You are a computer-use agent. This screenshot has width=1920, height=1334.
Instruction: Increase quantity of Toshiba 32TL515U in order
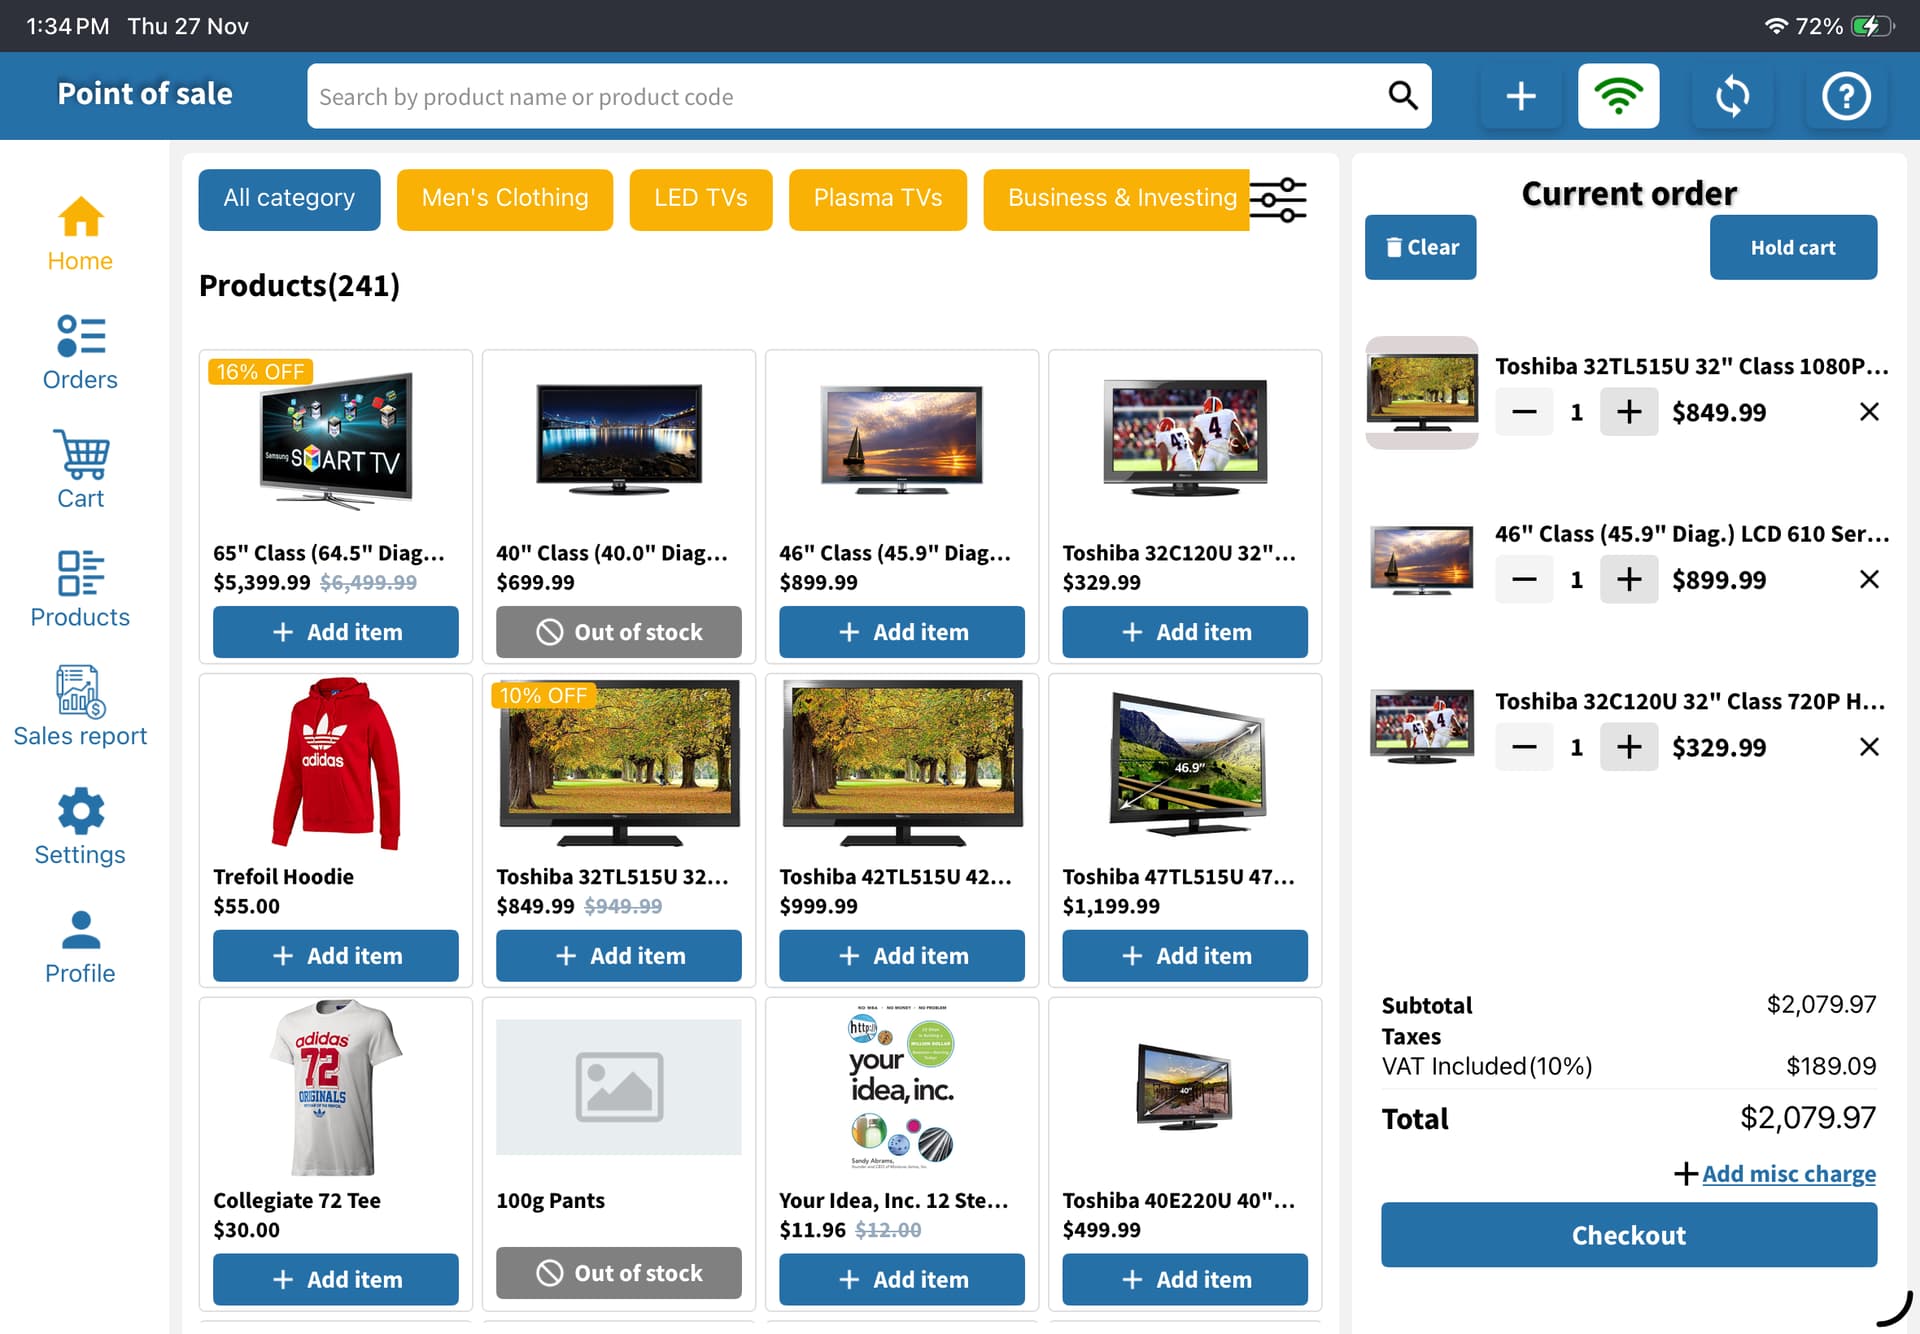pos(1629,412)
